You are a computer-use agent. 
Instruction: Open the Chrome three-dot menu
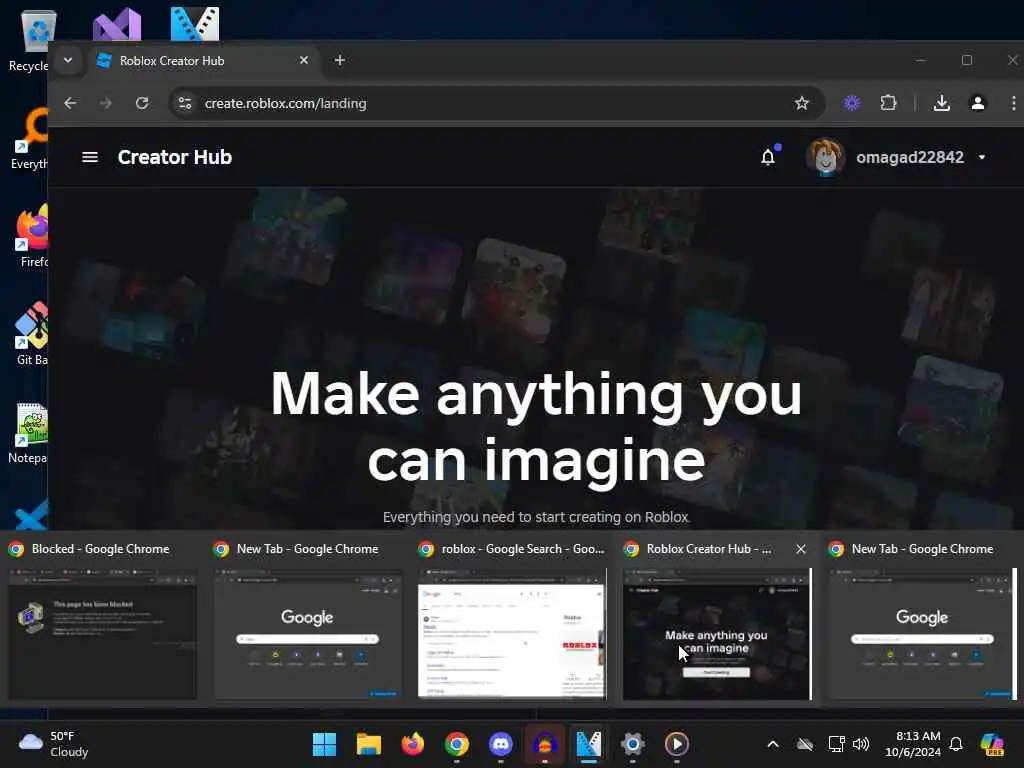click(x=1013, y=103)
